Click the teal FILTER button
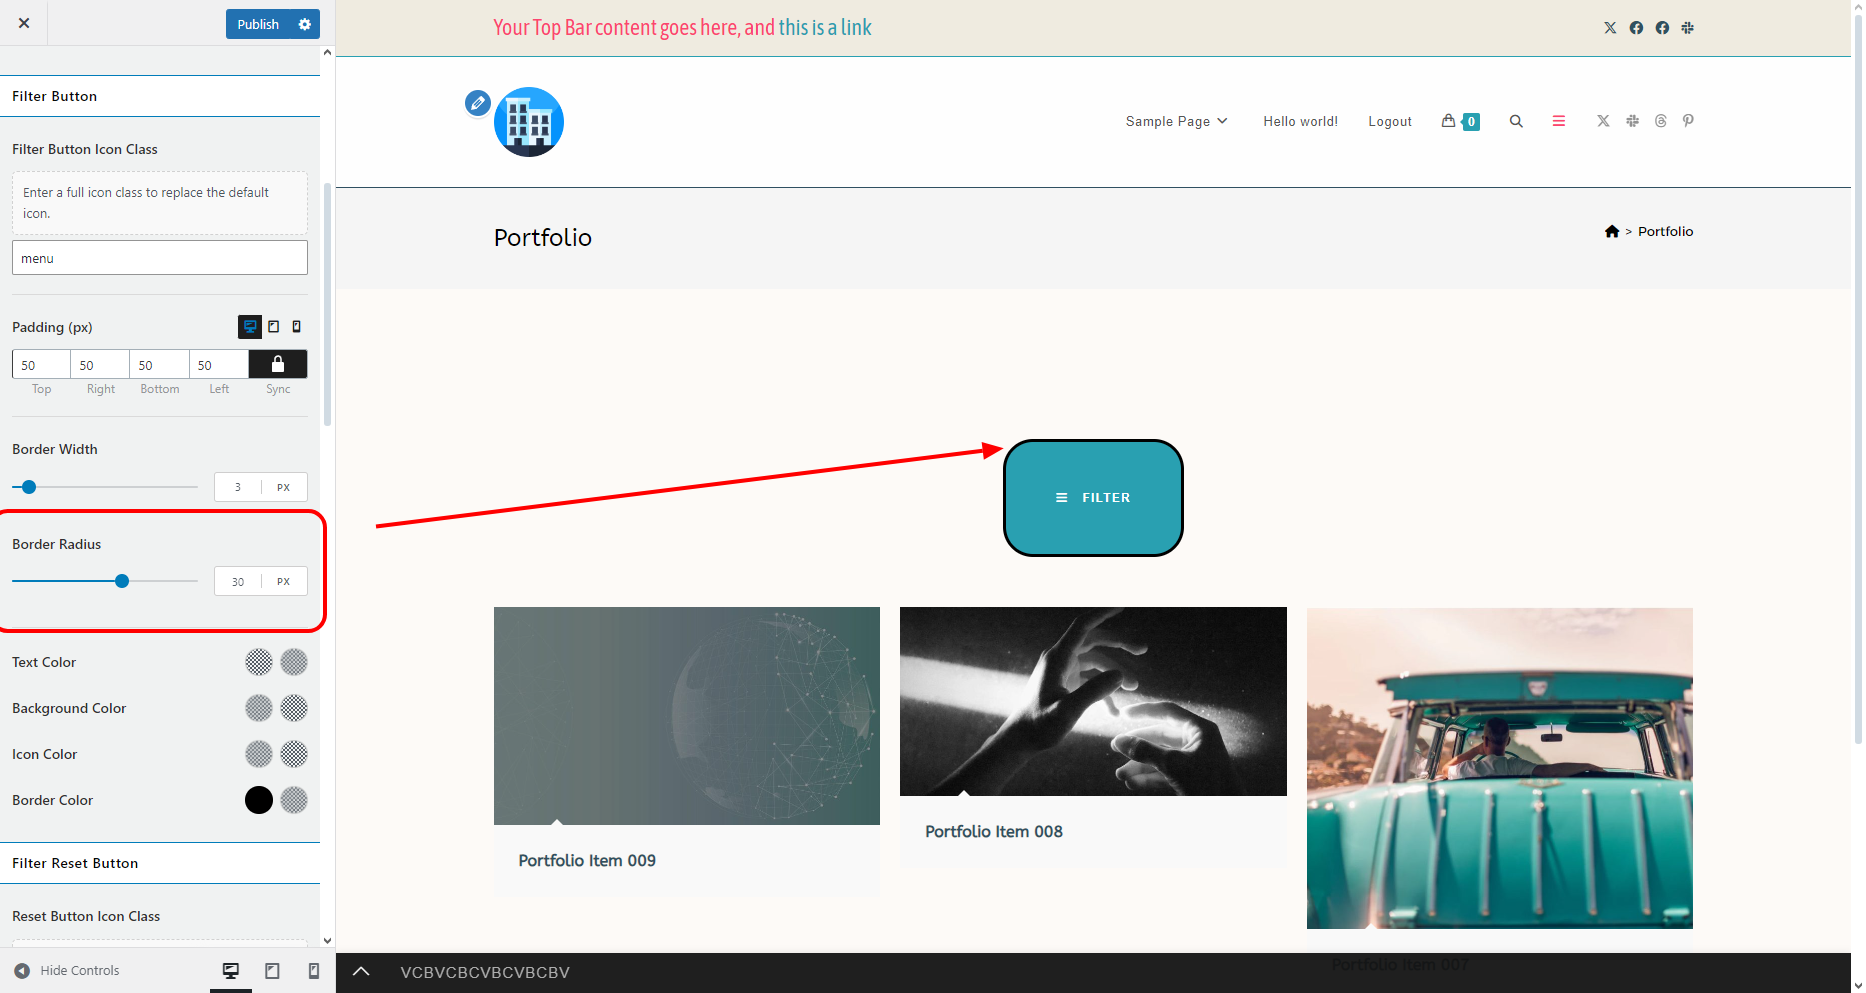1866x993 pixels. 1093,498
